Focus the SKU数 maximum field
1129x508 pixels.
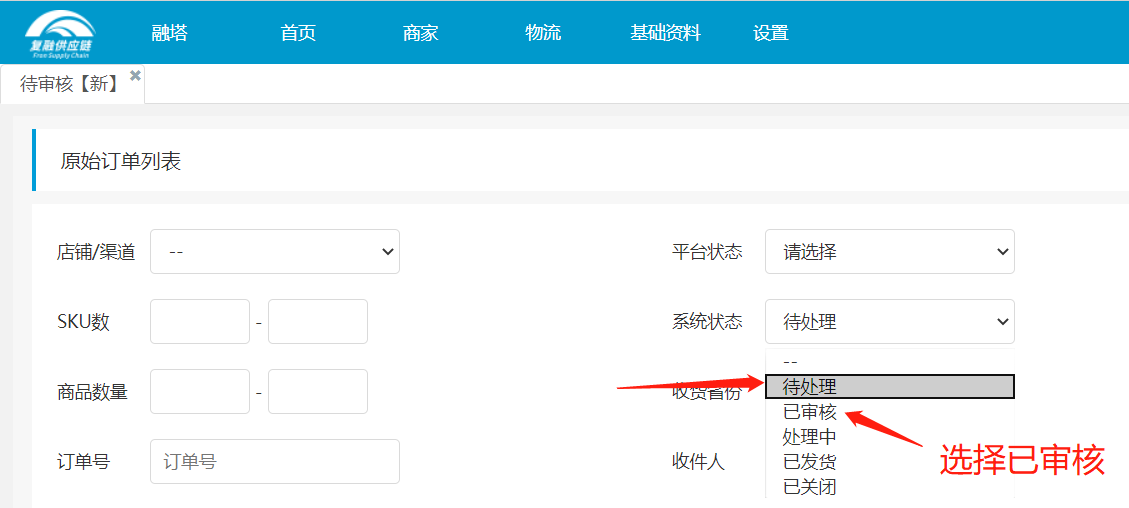(x=318, y=322)
